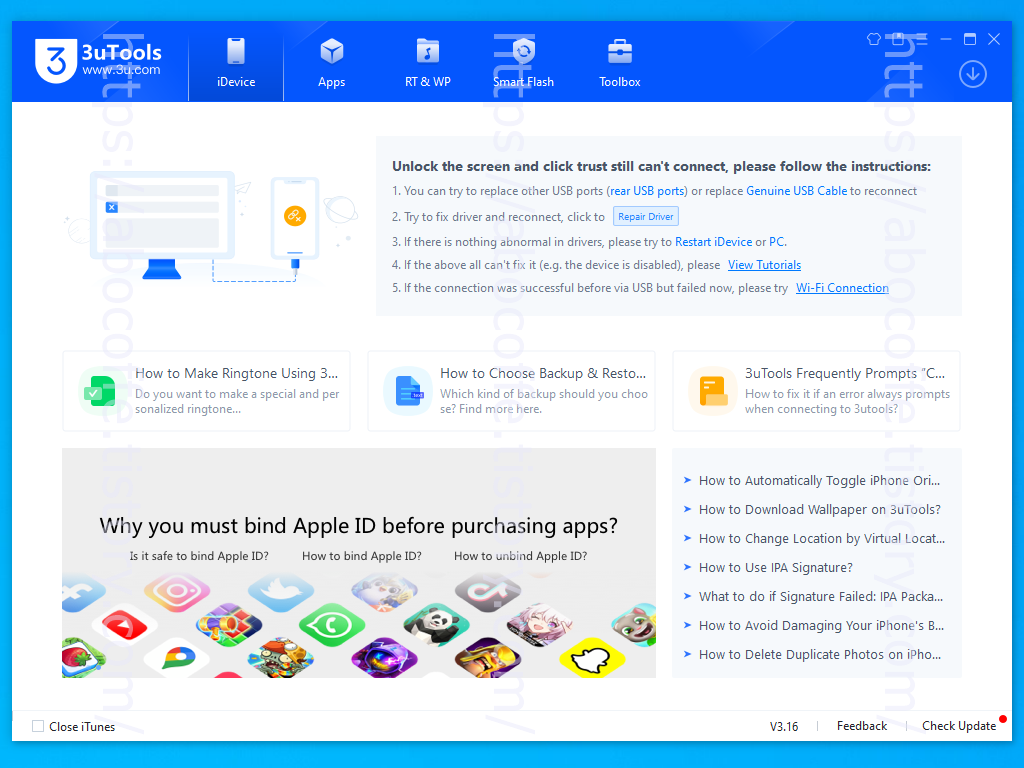The image size is (1024, 768).
Task: Click the Talking Tom icon in banner
Action: point(635,625)
